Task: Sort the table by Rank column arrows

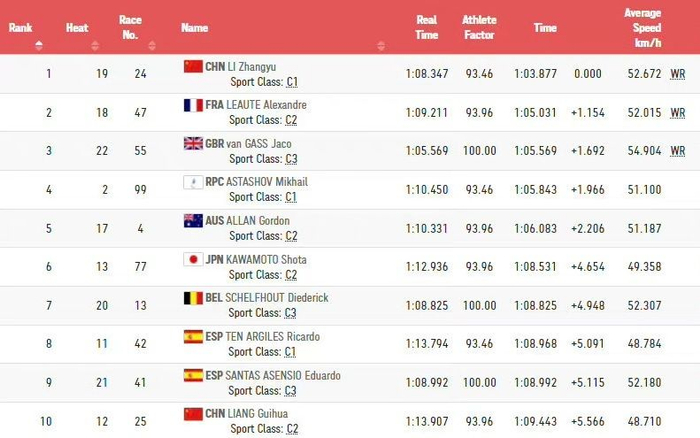Action: click(39, 45)
